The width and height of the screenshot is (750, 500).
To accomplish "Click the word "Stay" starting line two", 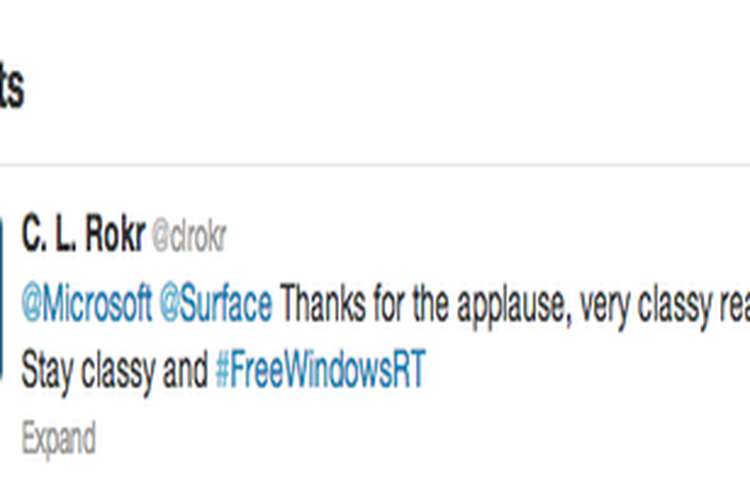I will tap(47, 371).
